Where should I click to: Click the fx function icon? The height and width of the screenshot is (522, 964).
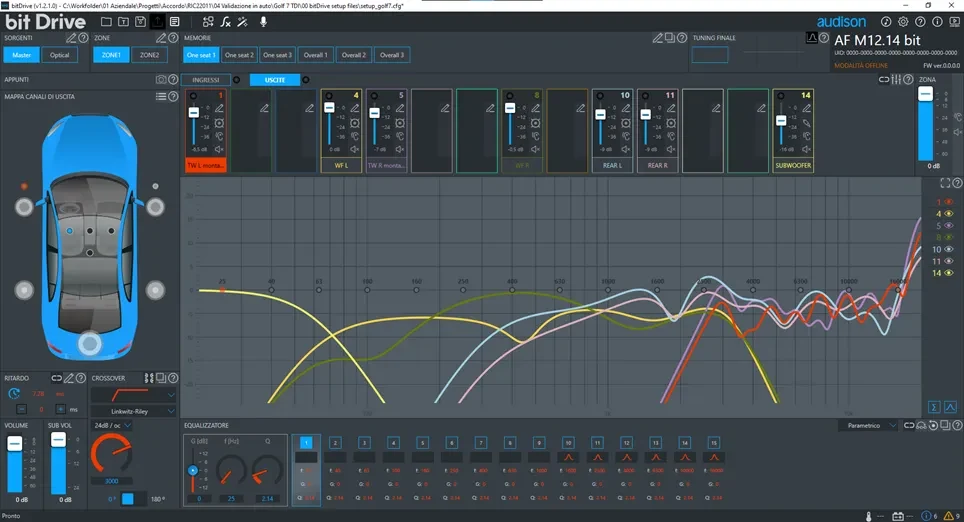[226, 22]
